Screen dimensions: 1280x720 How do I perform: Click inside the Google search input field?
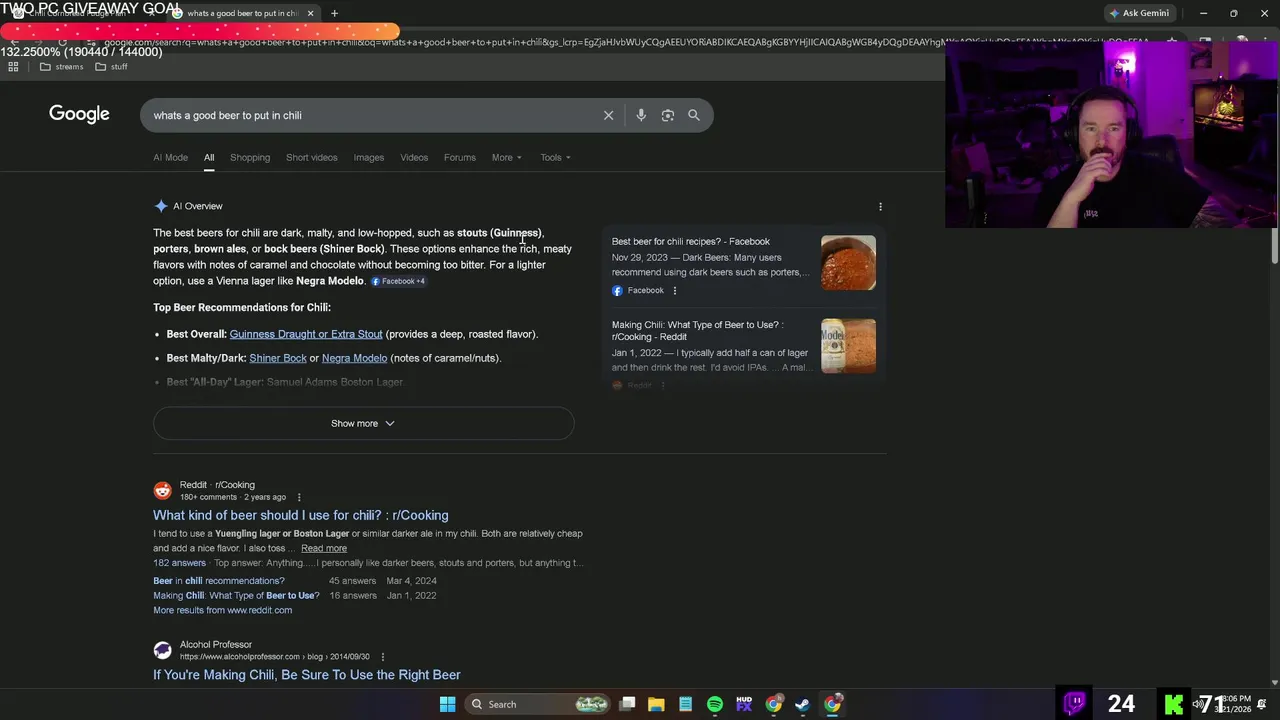tap(370, 115)
